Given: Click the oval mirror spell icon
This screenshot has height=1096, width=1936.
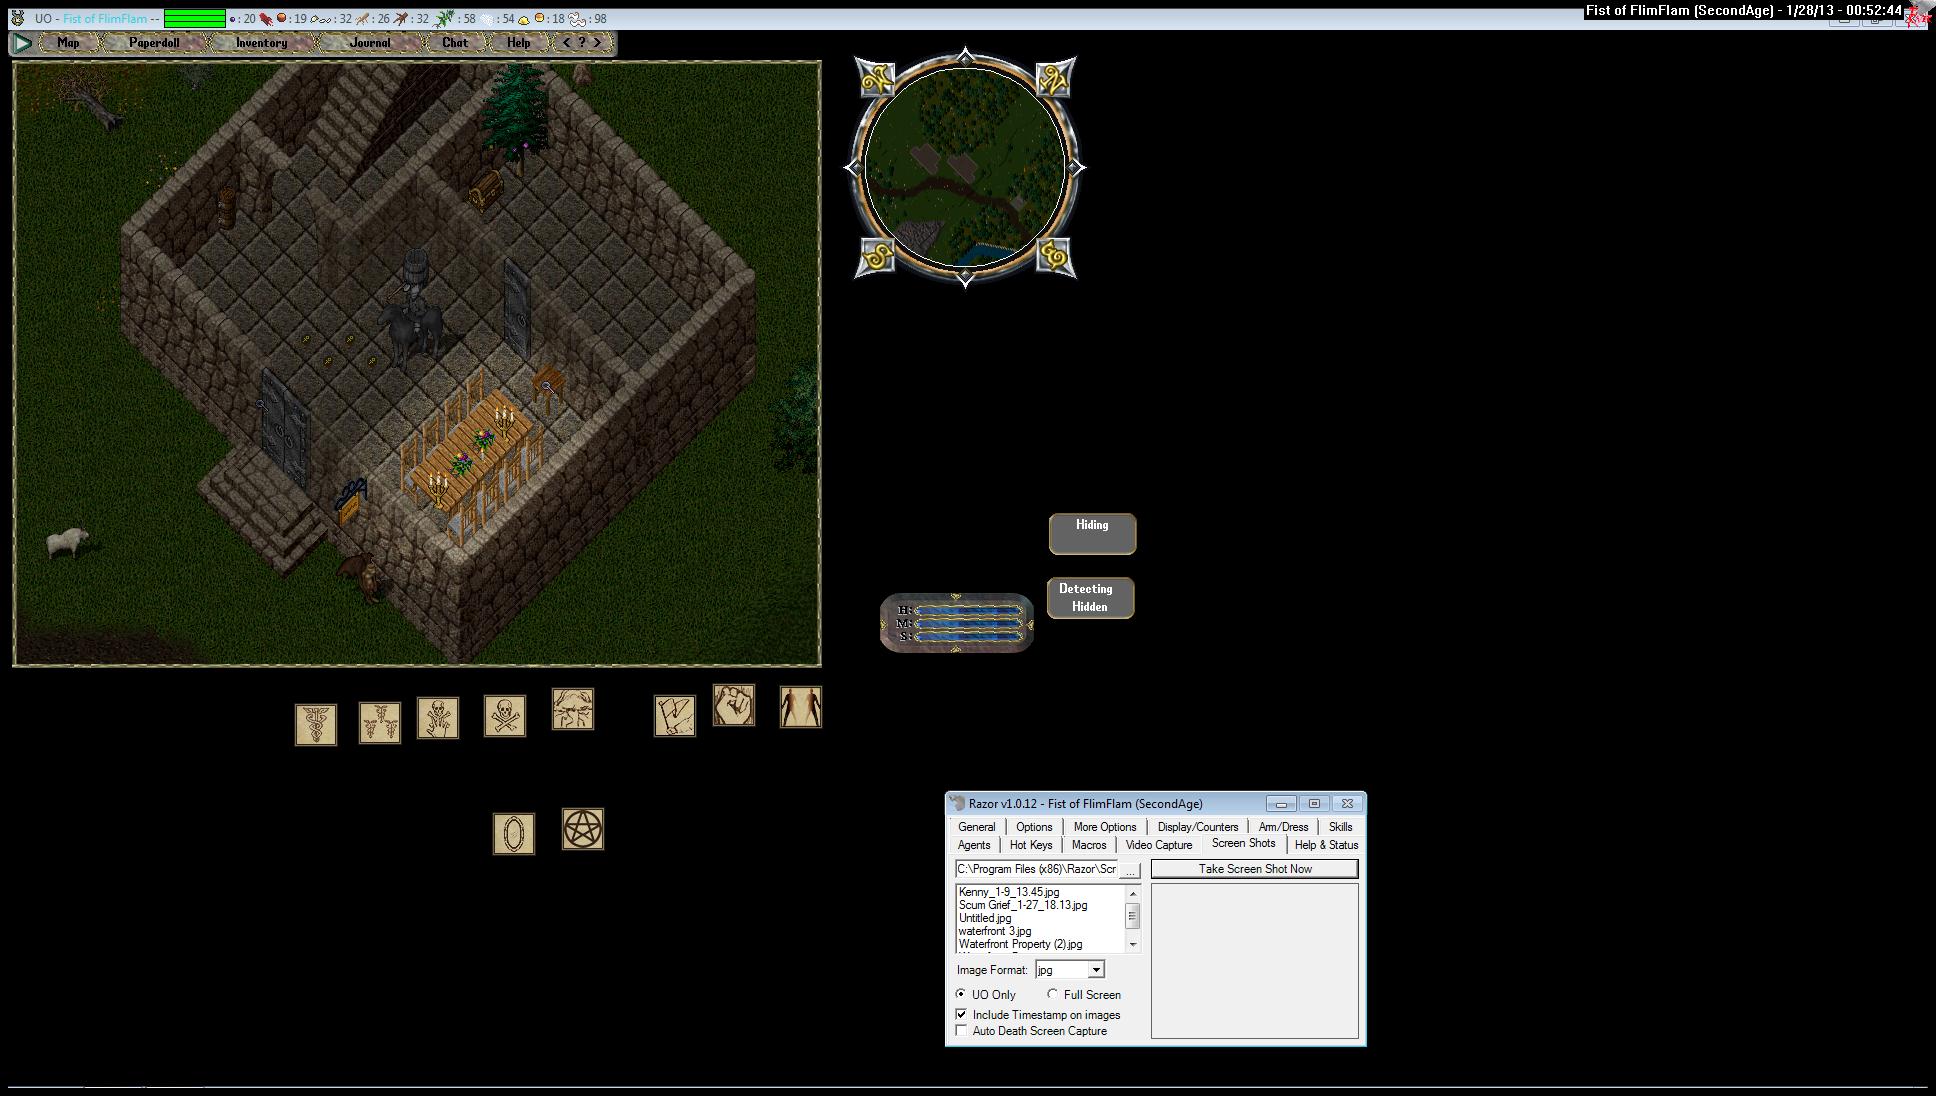Looking at the screenshot, I should coord(513,833).
